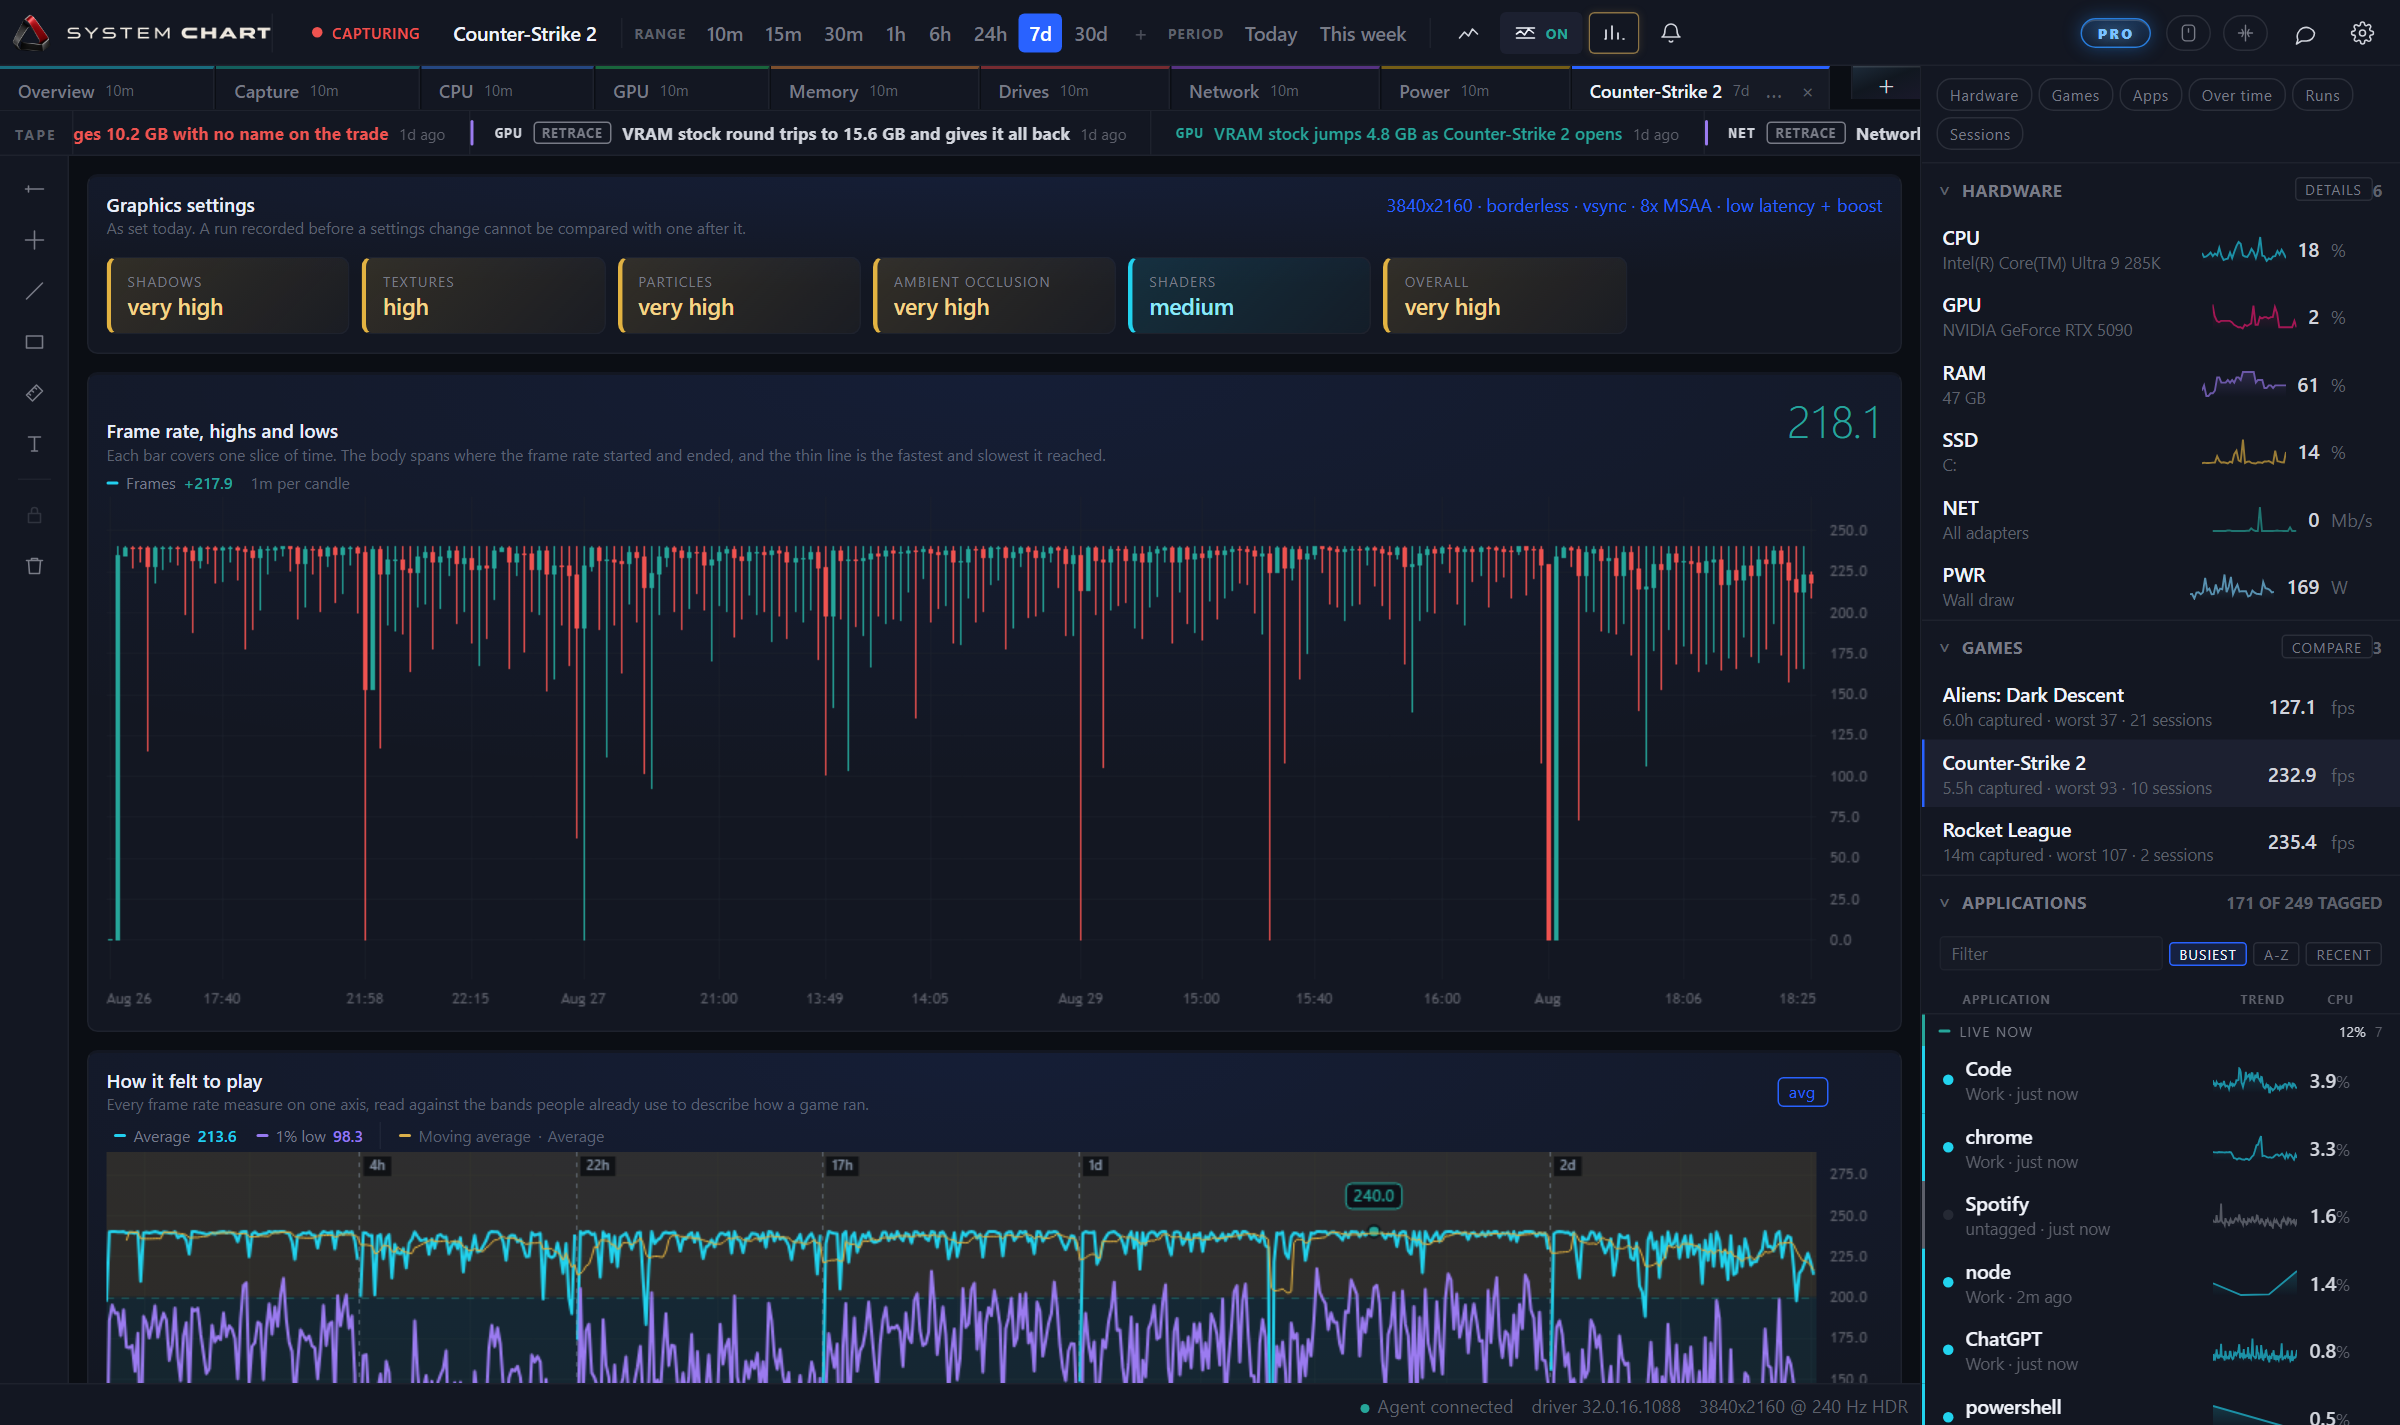Click the trash delete drawings icon
This screenshot has height=1425, width=2400.
click(x=34, y=566)
